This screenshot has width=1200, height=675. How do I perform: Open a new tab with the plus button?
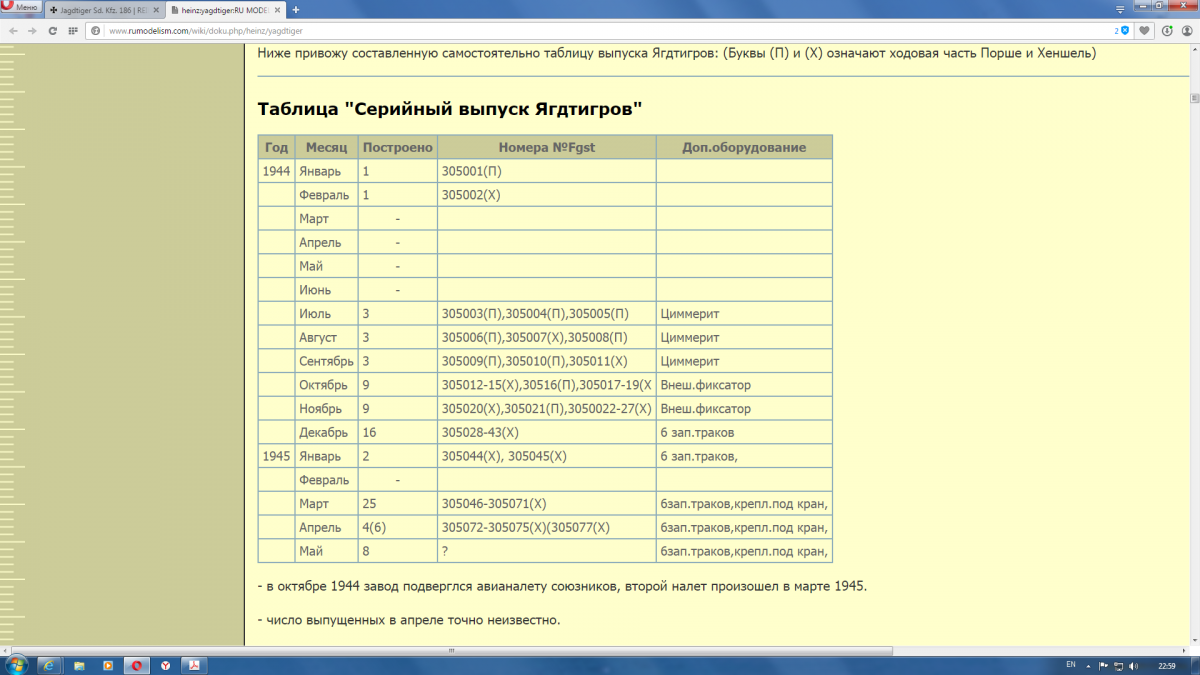[x=296, y=9]
